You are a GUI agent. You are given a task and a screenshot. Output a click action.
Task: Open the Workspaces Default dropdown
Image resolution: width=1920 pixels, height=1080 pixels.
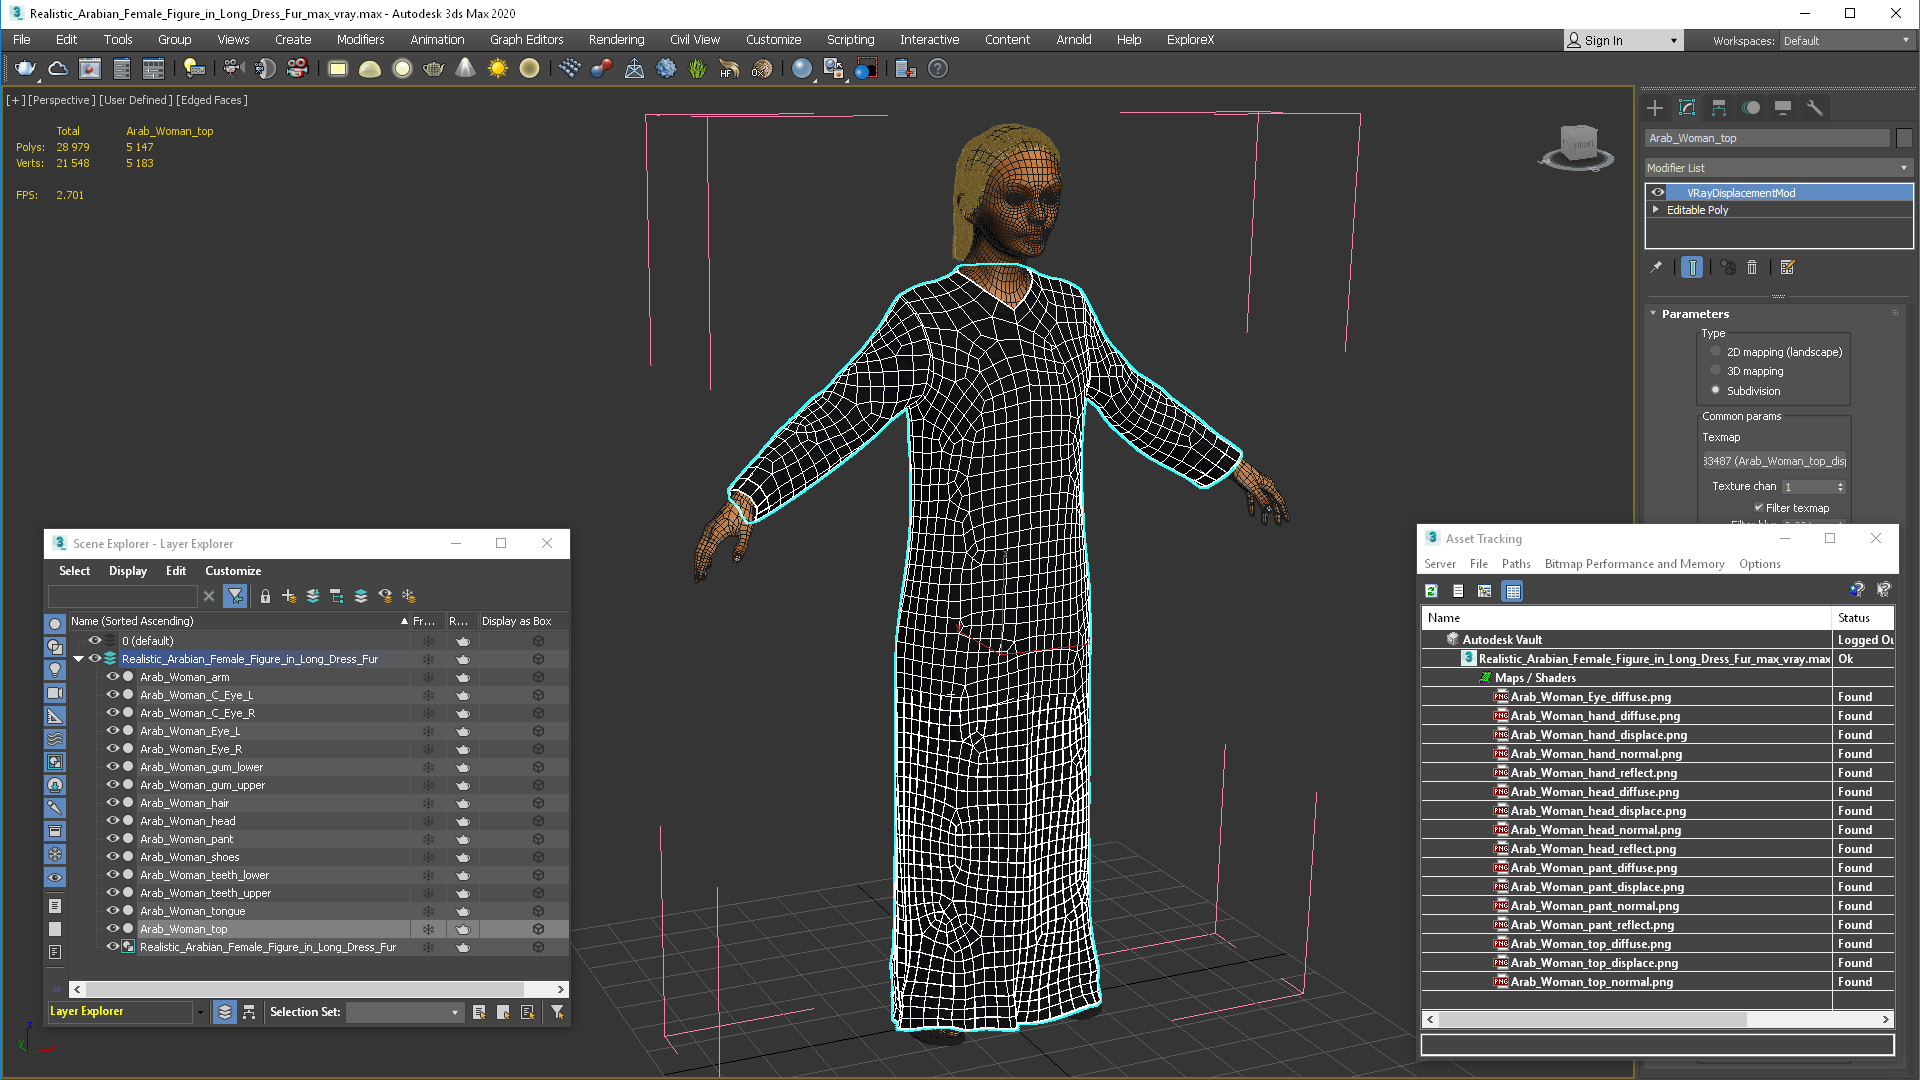tap(1846, 41)
